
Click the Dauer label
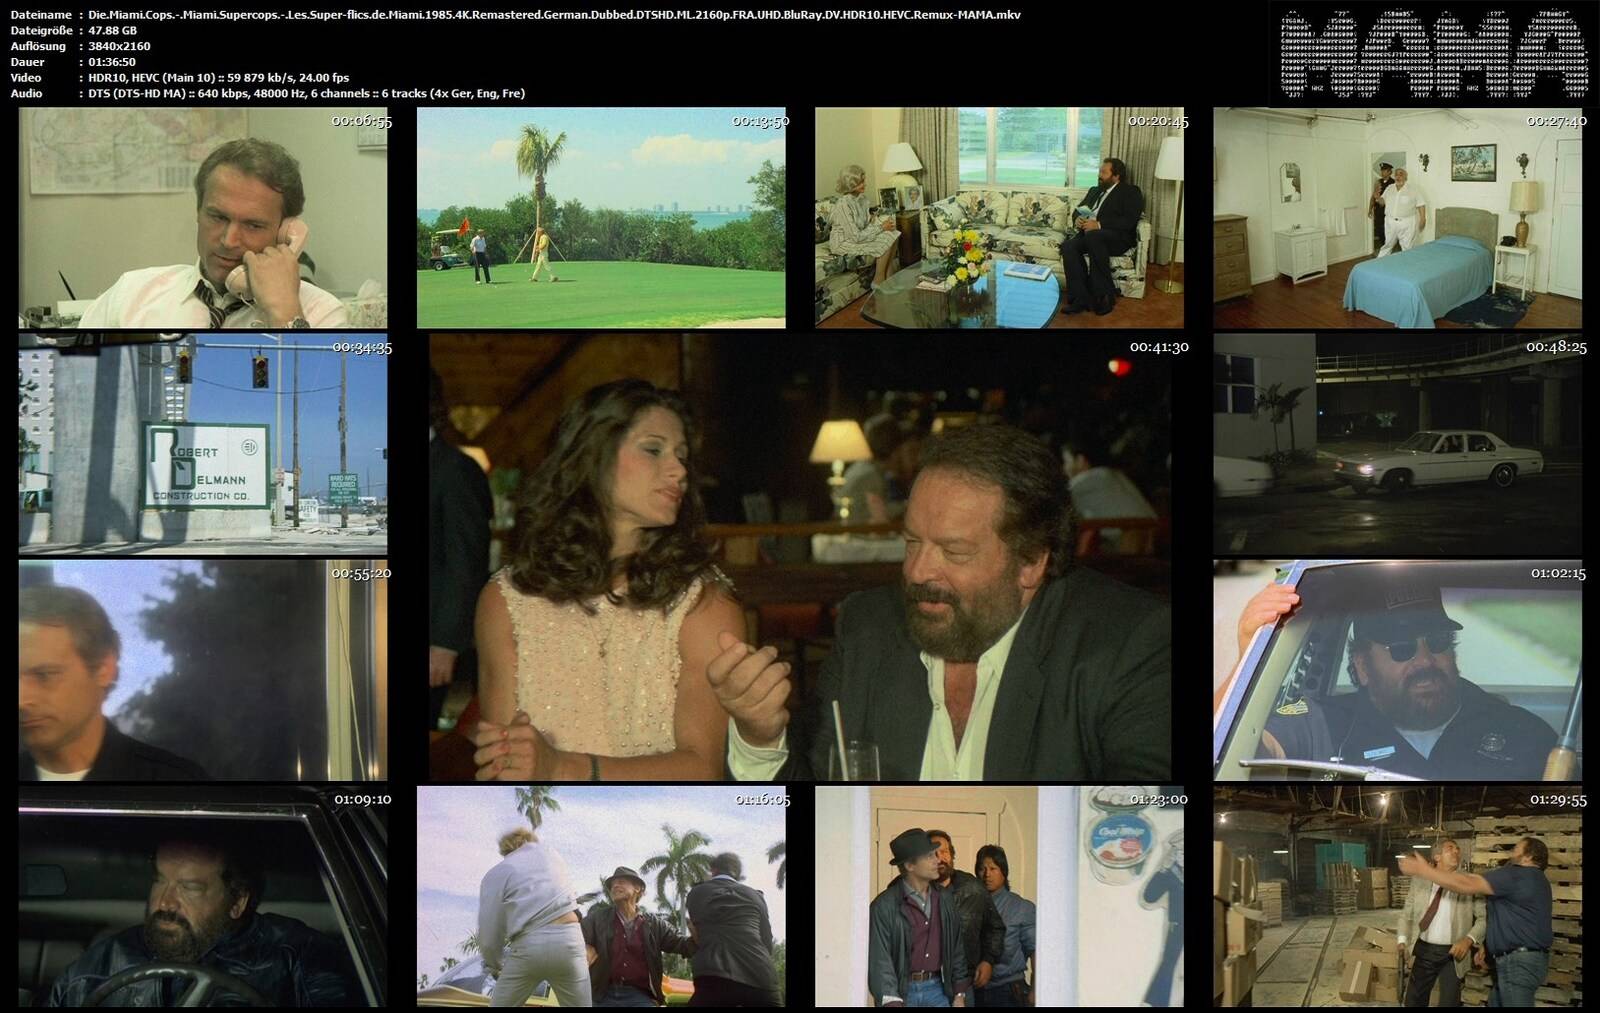tap(27, 62)
